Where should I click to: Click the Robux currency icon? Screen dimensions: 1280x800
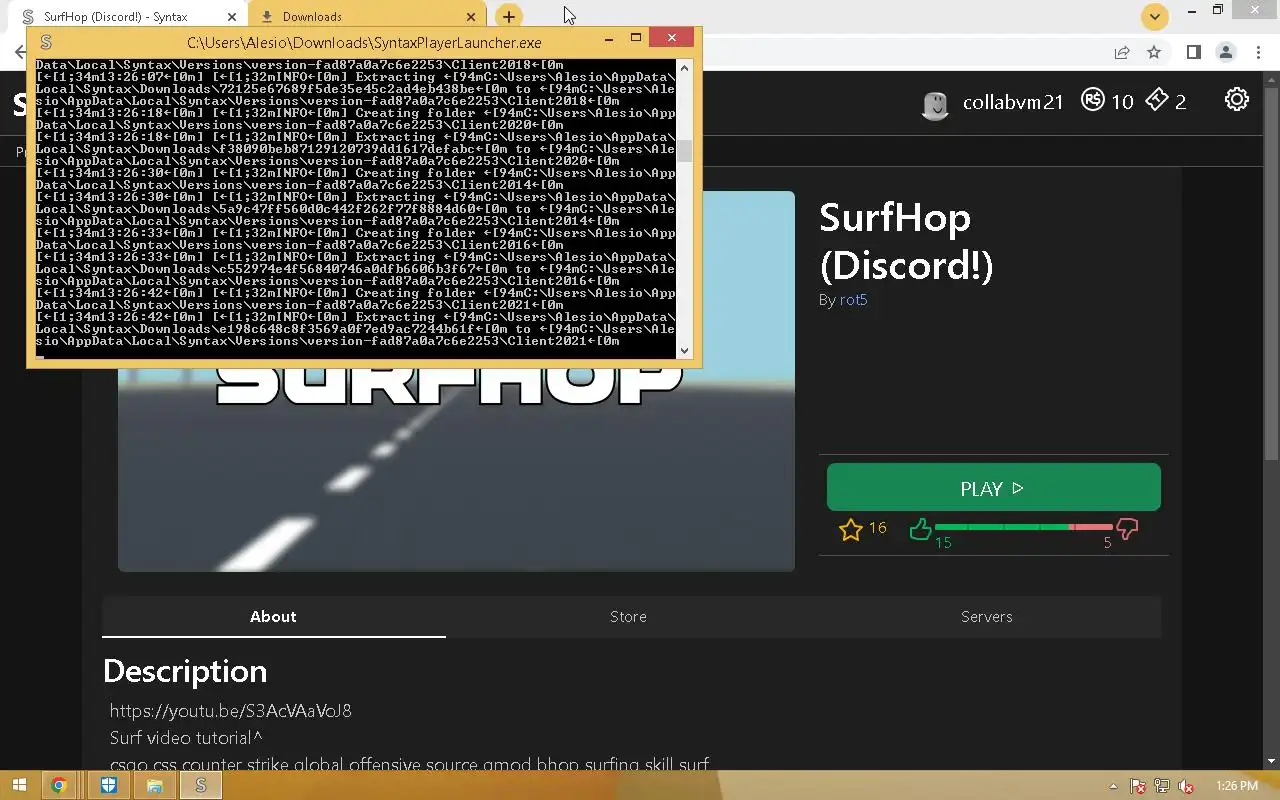coord(1092,100)
